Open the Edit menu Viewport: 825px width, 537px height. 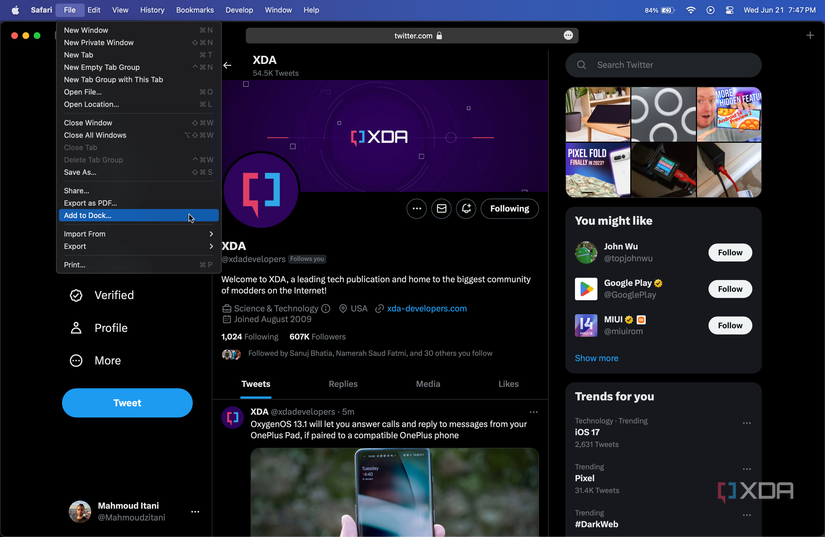[94, 10]
